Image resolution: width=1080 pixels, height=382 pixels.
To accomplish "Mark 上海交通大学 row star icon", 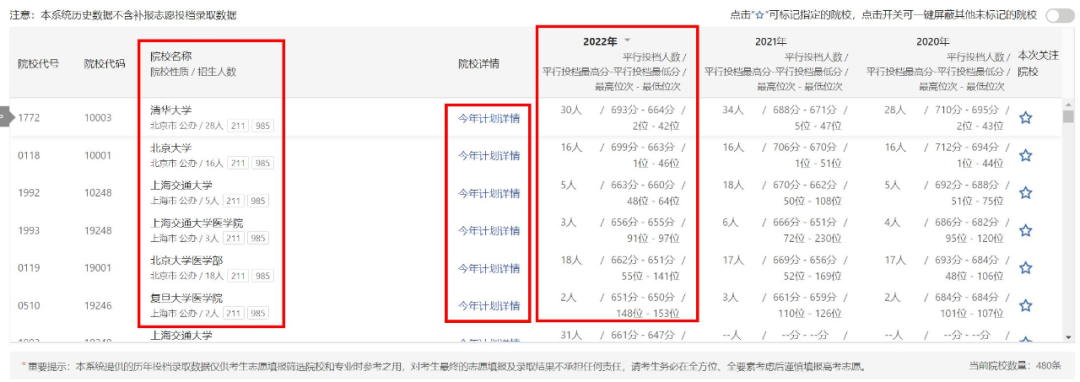I will [x=1025, y=193].
